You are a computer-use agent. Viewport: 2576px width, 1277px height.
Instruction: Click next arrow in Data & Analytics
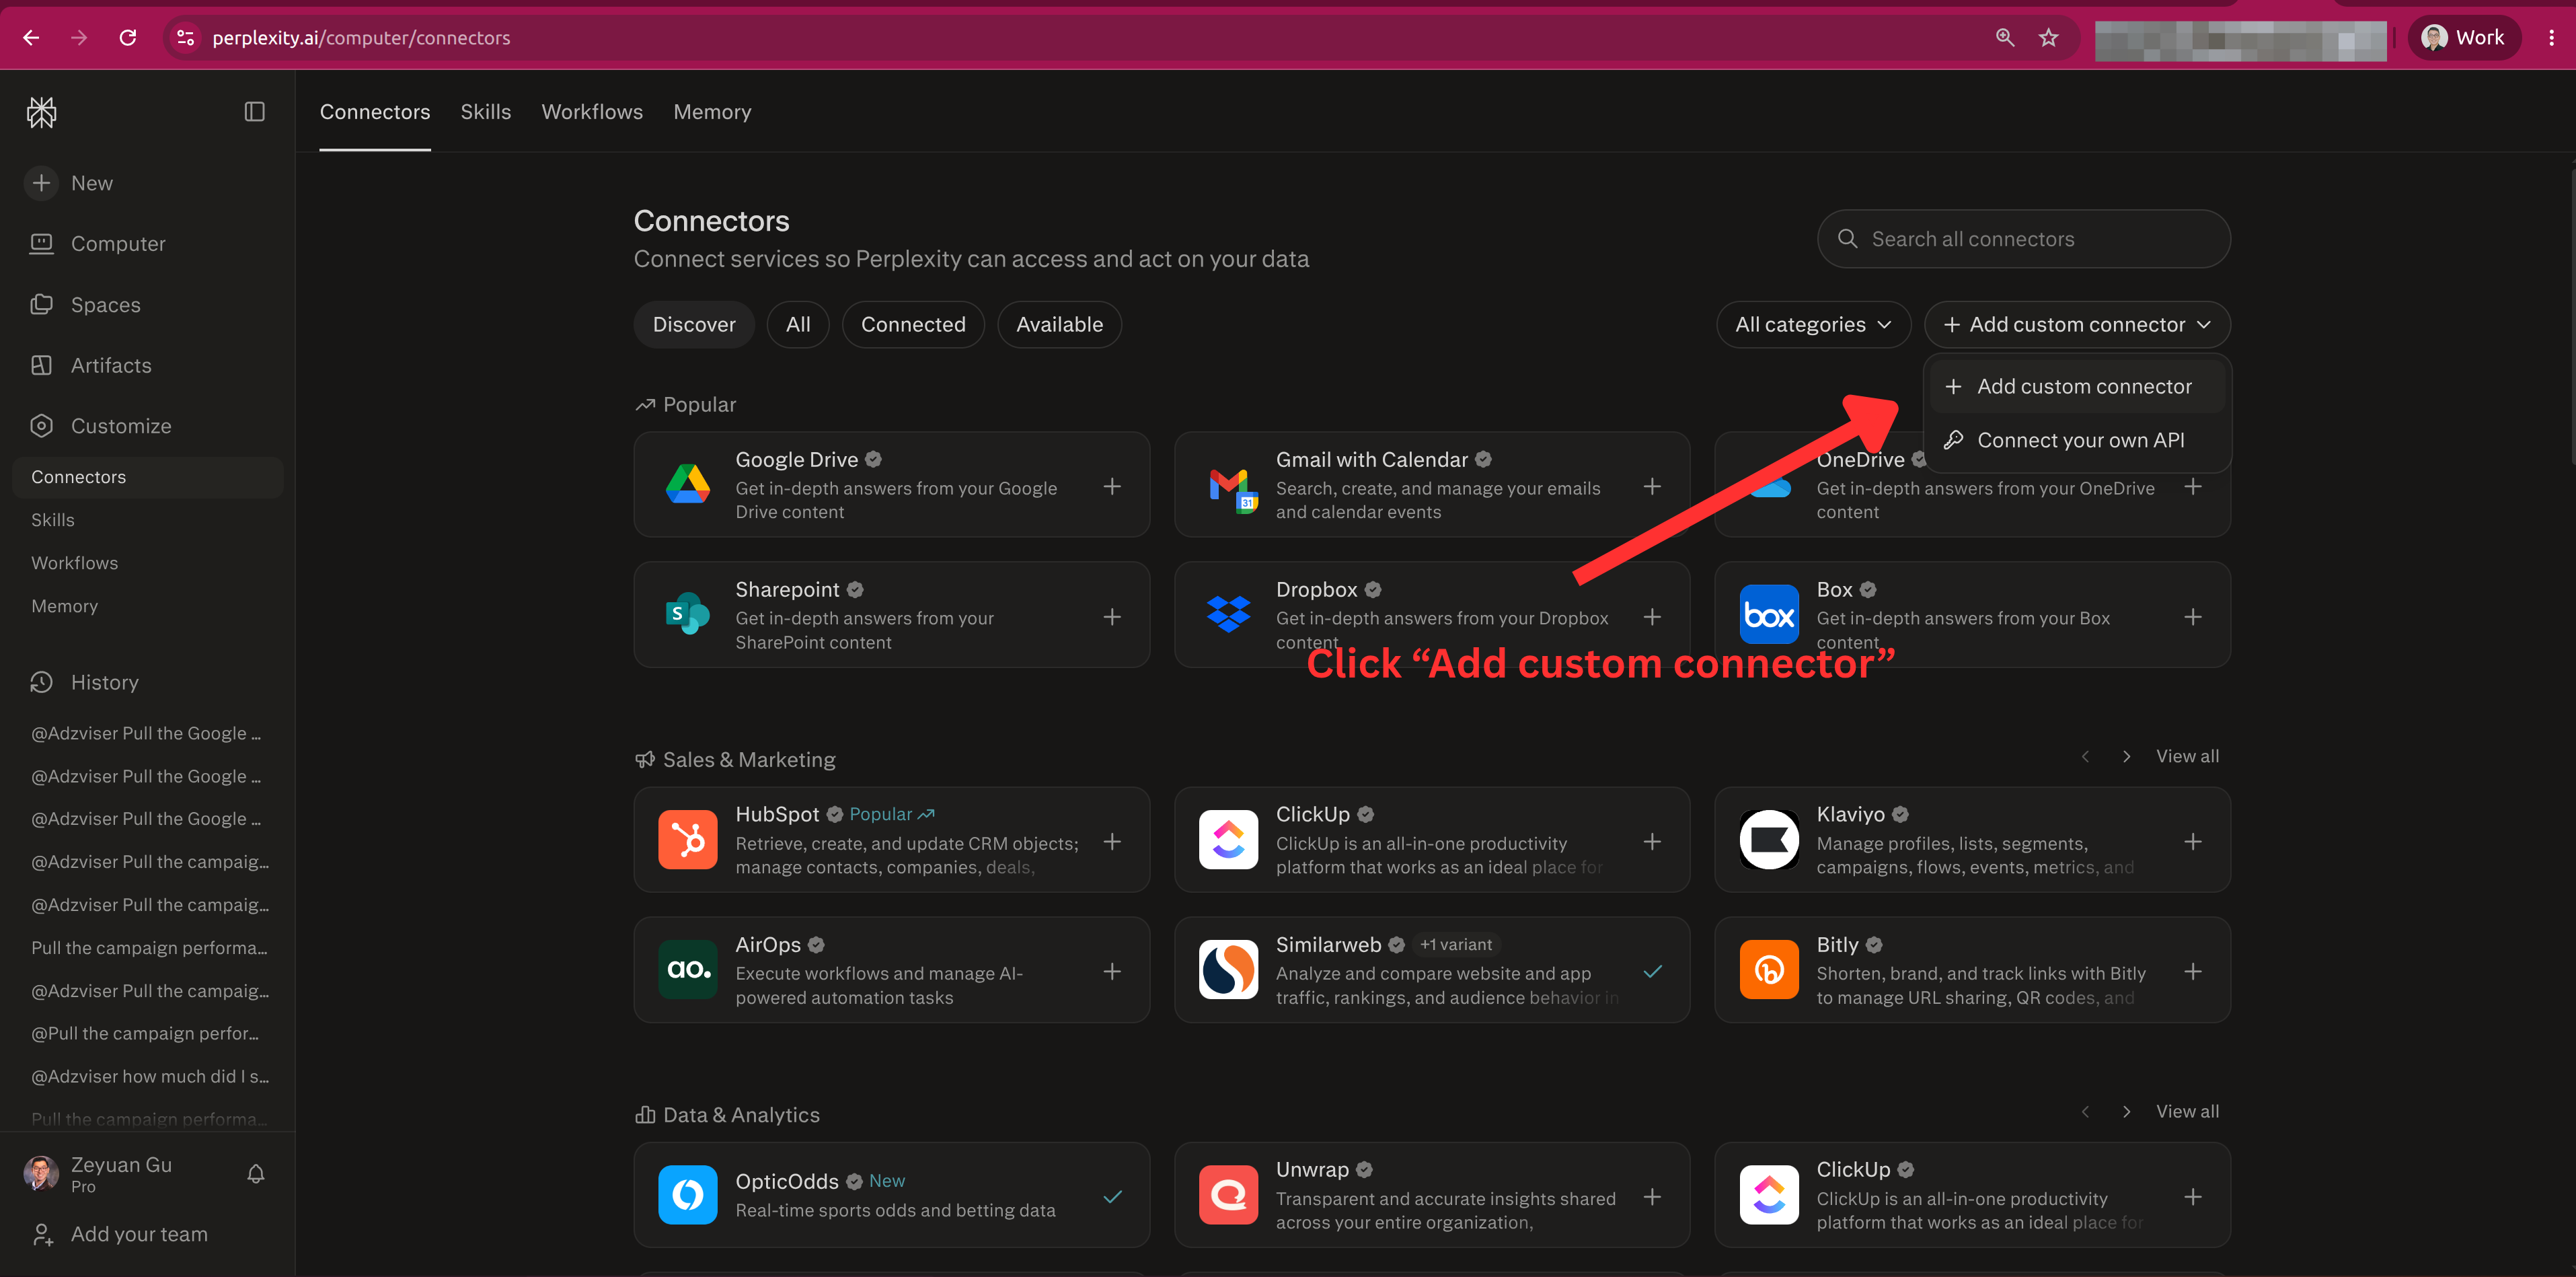2126,1112
